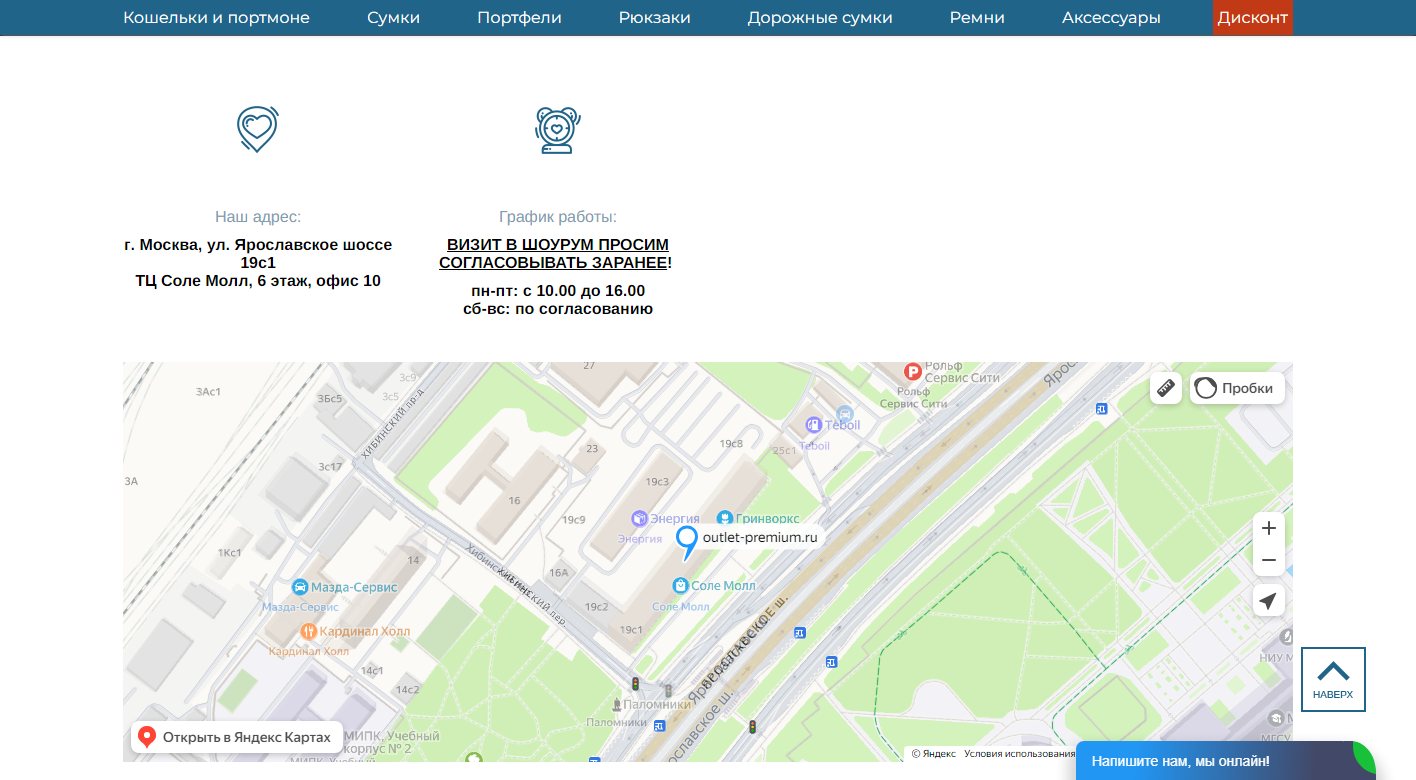Open the Дисконт sale section
Image resolution: width=1416 pixels, height=780 pixels.
pyautogui.click(x=1253, y=18)
